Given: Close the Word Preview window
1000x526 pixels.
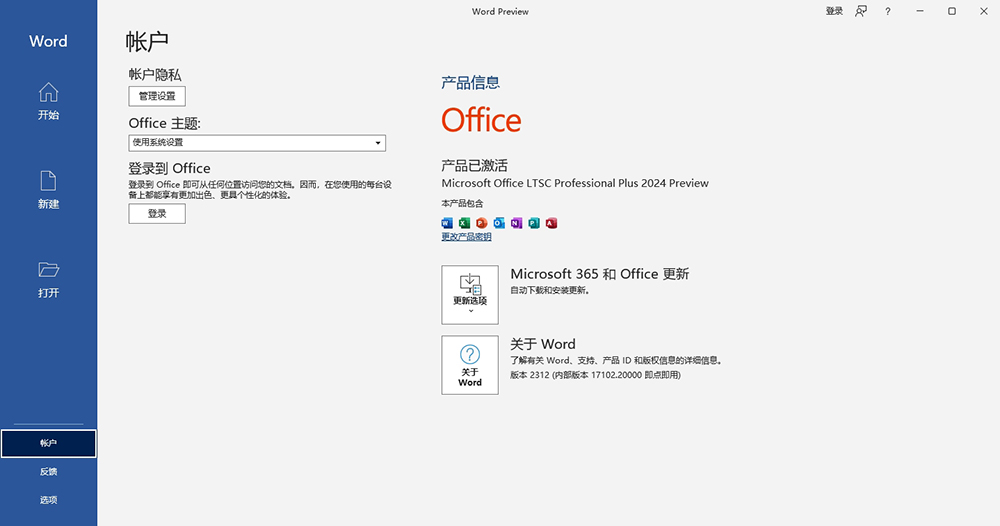Looking at the screenshot, I should (983, 11).
